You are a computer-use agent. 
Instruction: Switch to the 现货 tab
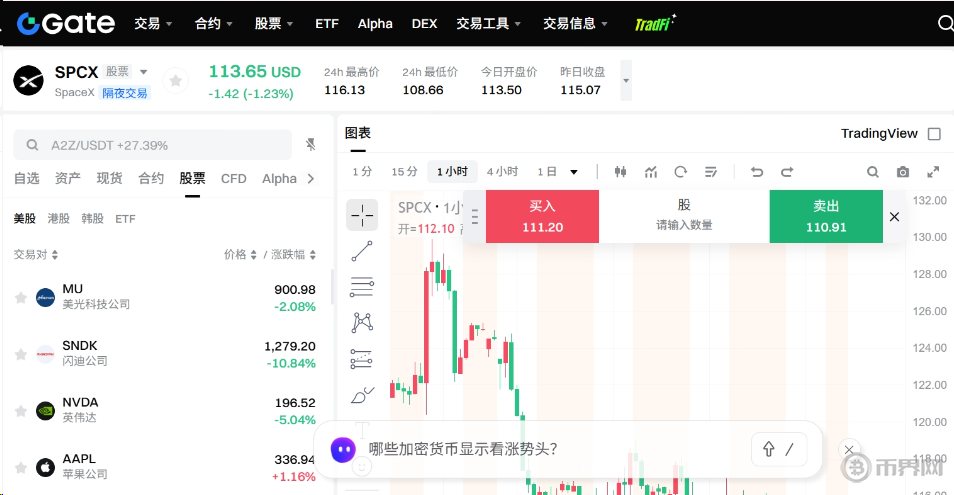coord(110,178)
